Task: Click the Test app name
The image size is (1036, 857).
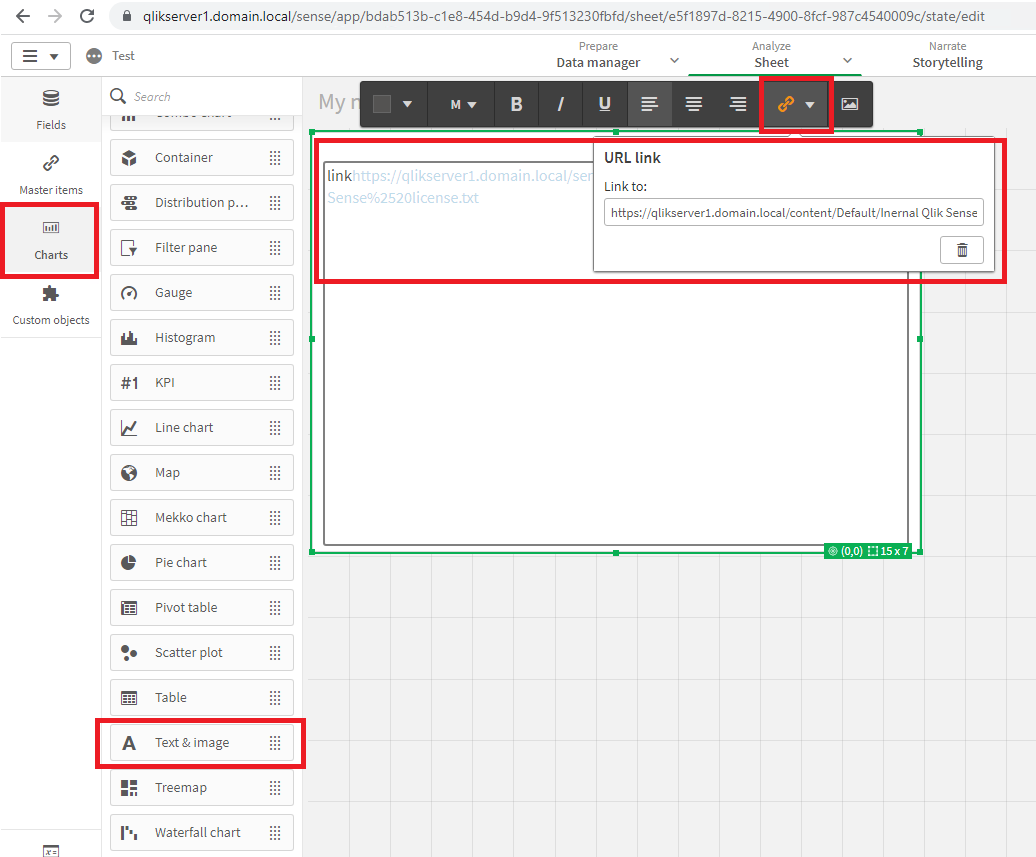Action: click(x=123, y=56)
